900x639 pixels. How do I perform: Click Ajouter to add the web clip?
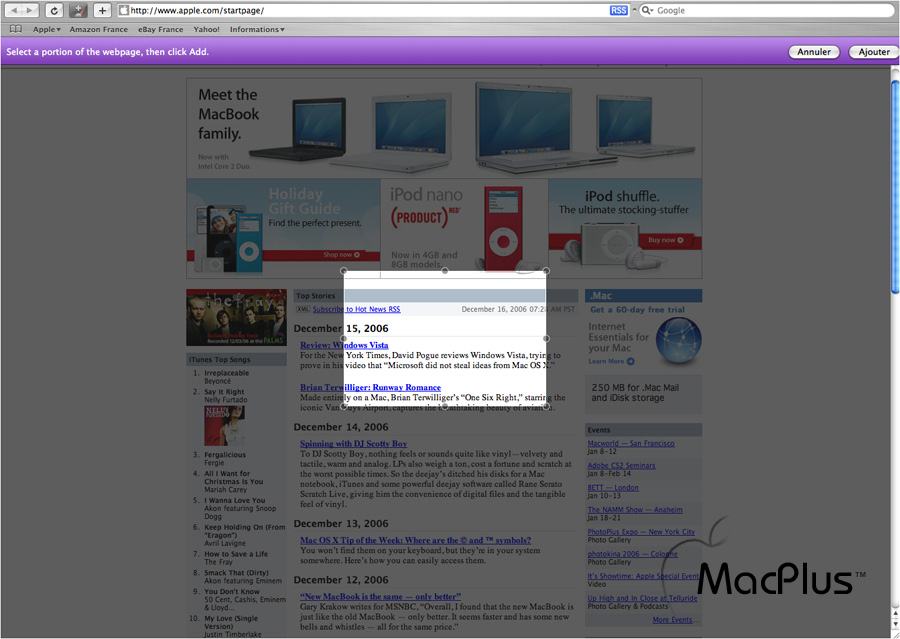point(874,52)
